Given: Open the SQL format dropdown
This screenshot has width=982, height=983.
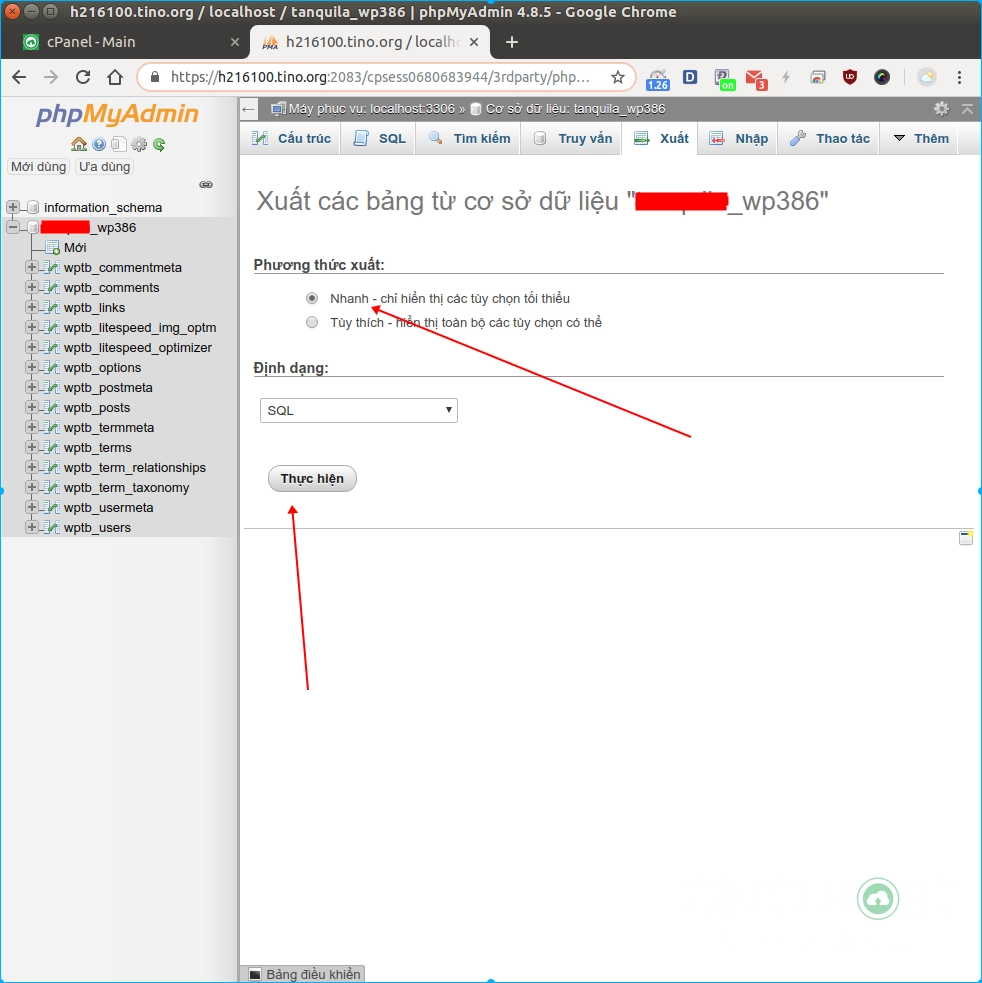Looking at the screenshot, I should [x=359, y=410].
